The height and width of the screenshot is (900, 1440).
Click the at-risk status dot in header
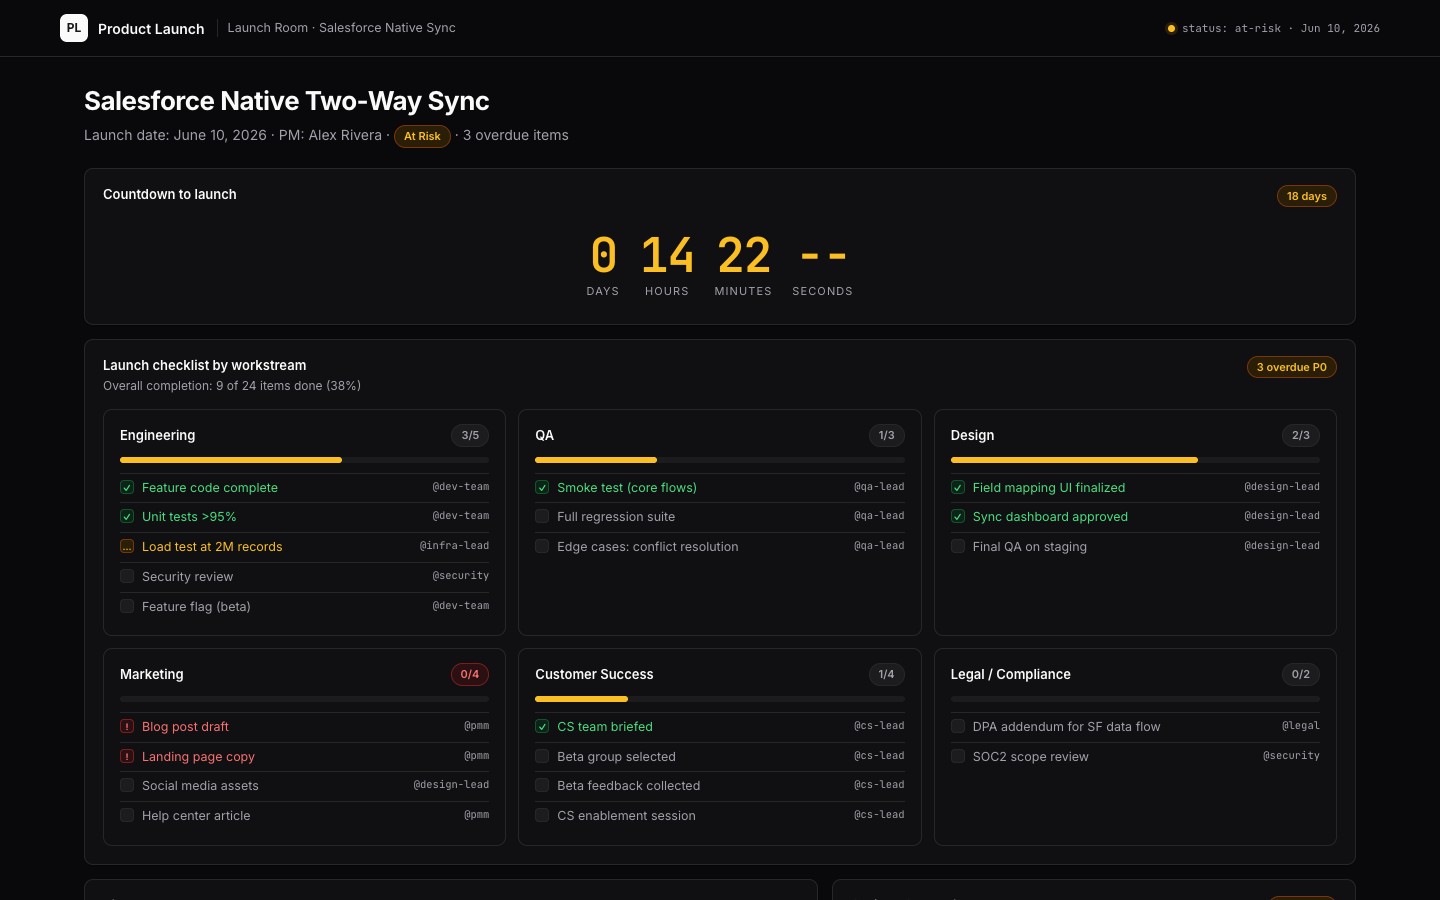[x=1171, y=28]
